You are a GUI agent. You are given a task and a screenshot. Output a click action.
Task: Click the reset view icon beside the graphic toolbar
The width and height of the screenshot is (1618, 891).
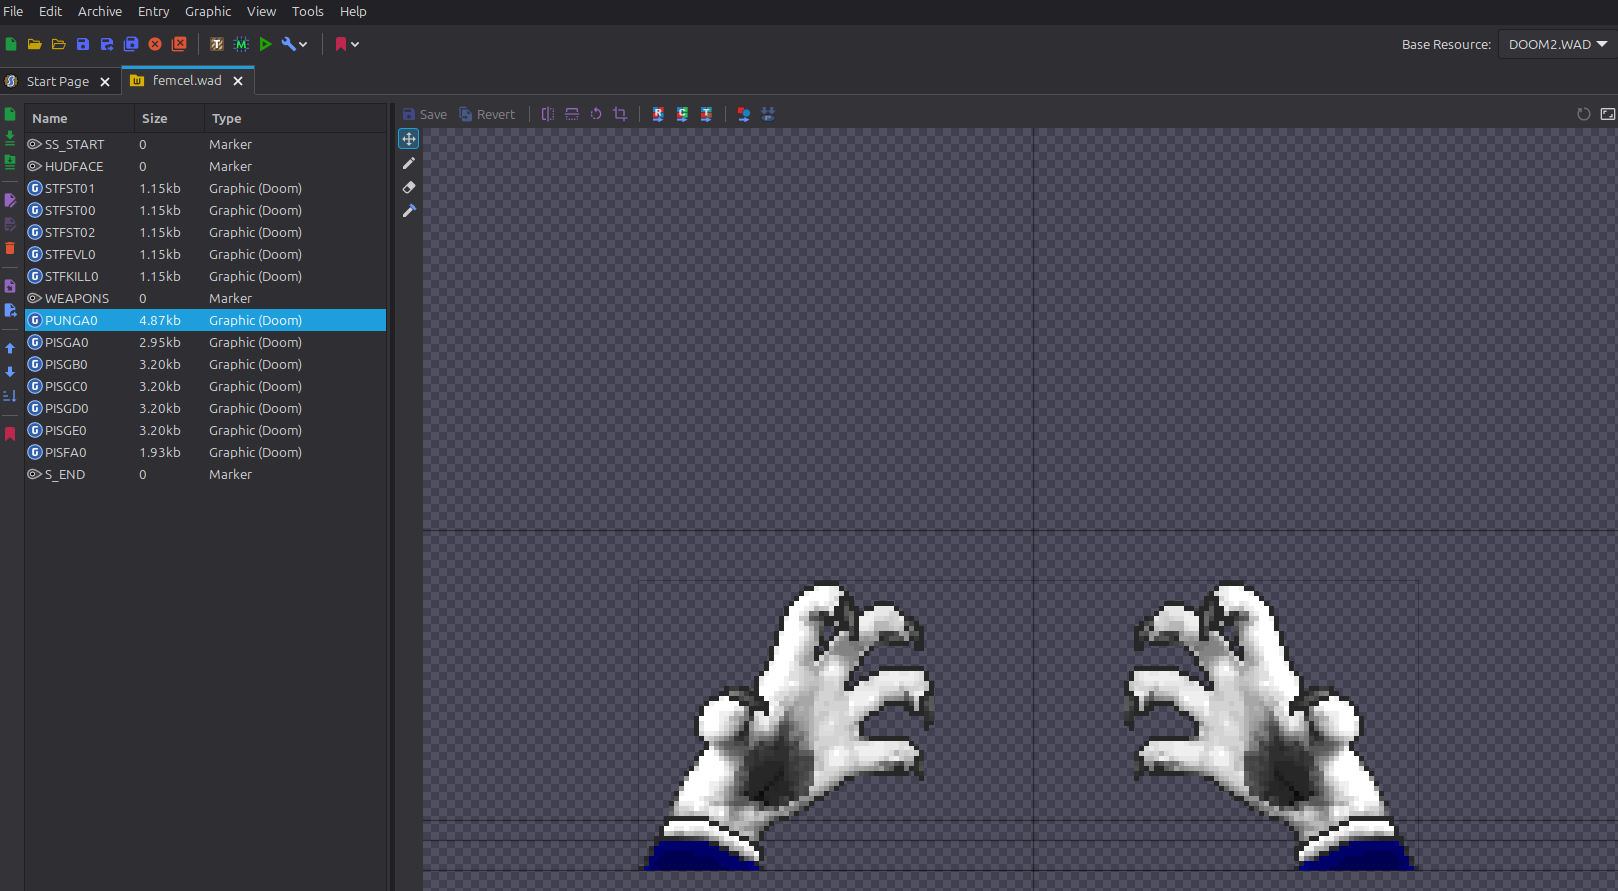click(1584, 114)
